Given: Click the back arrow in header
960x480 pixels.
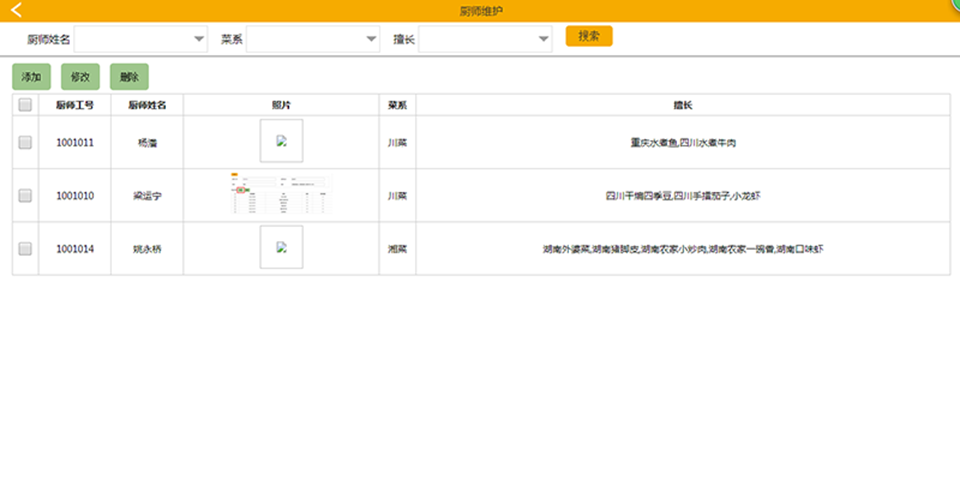Looking at the screenshot, I should click(x=16, y=11).
